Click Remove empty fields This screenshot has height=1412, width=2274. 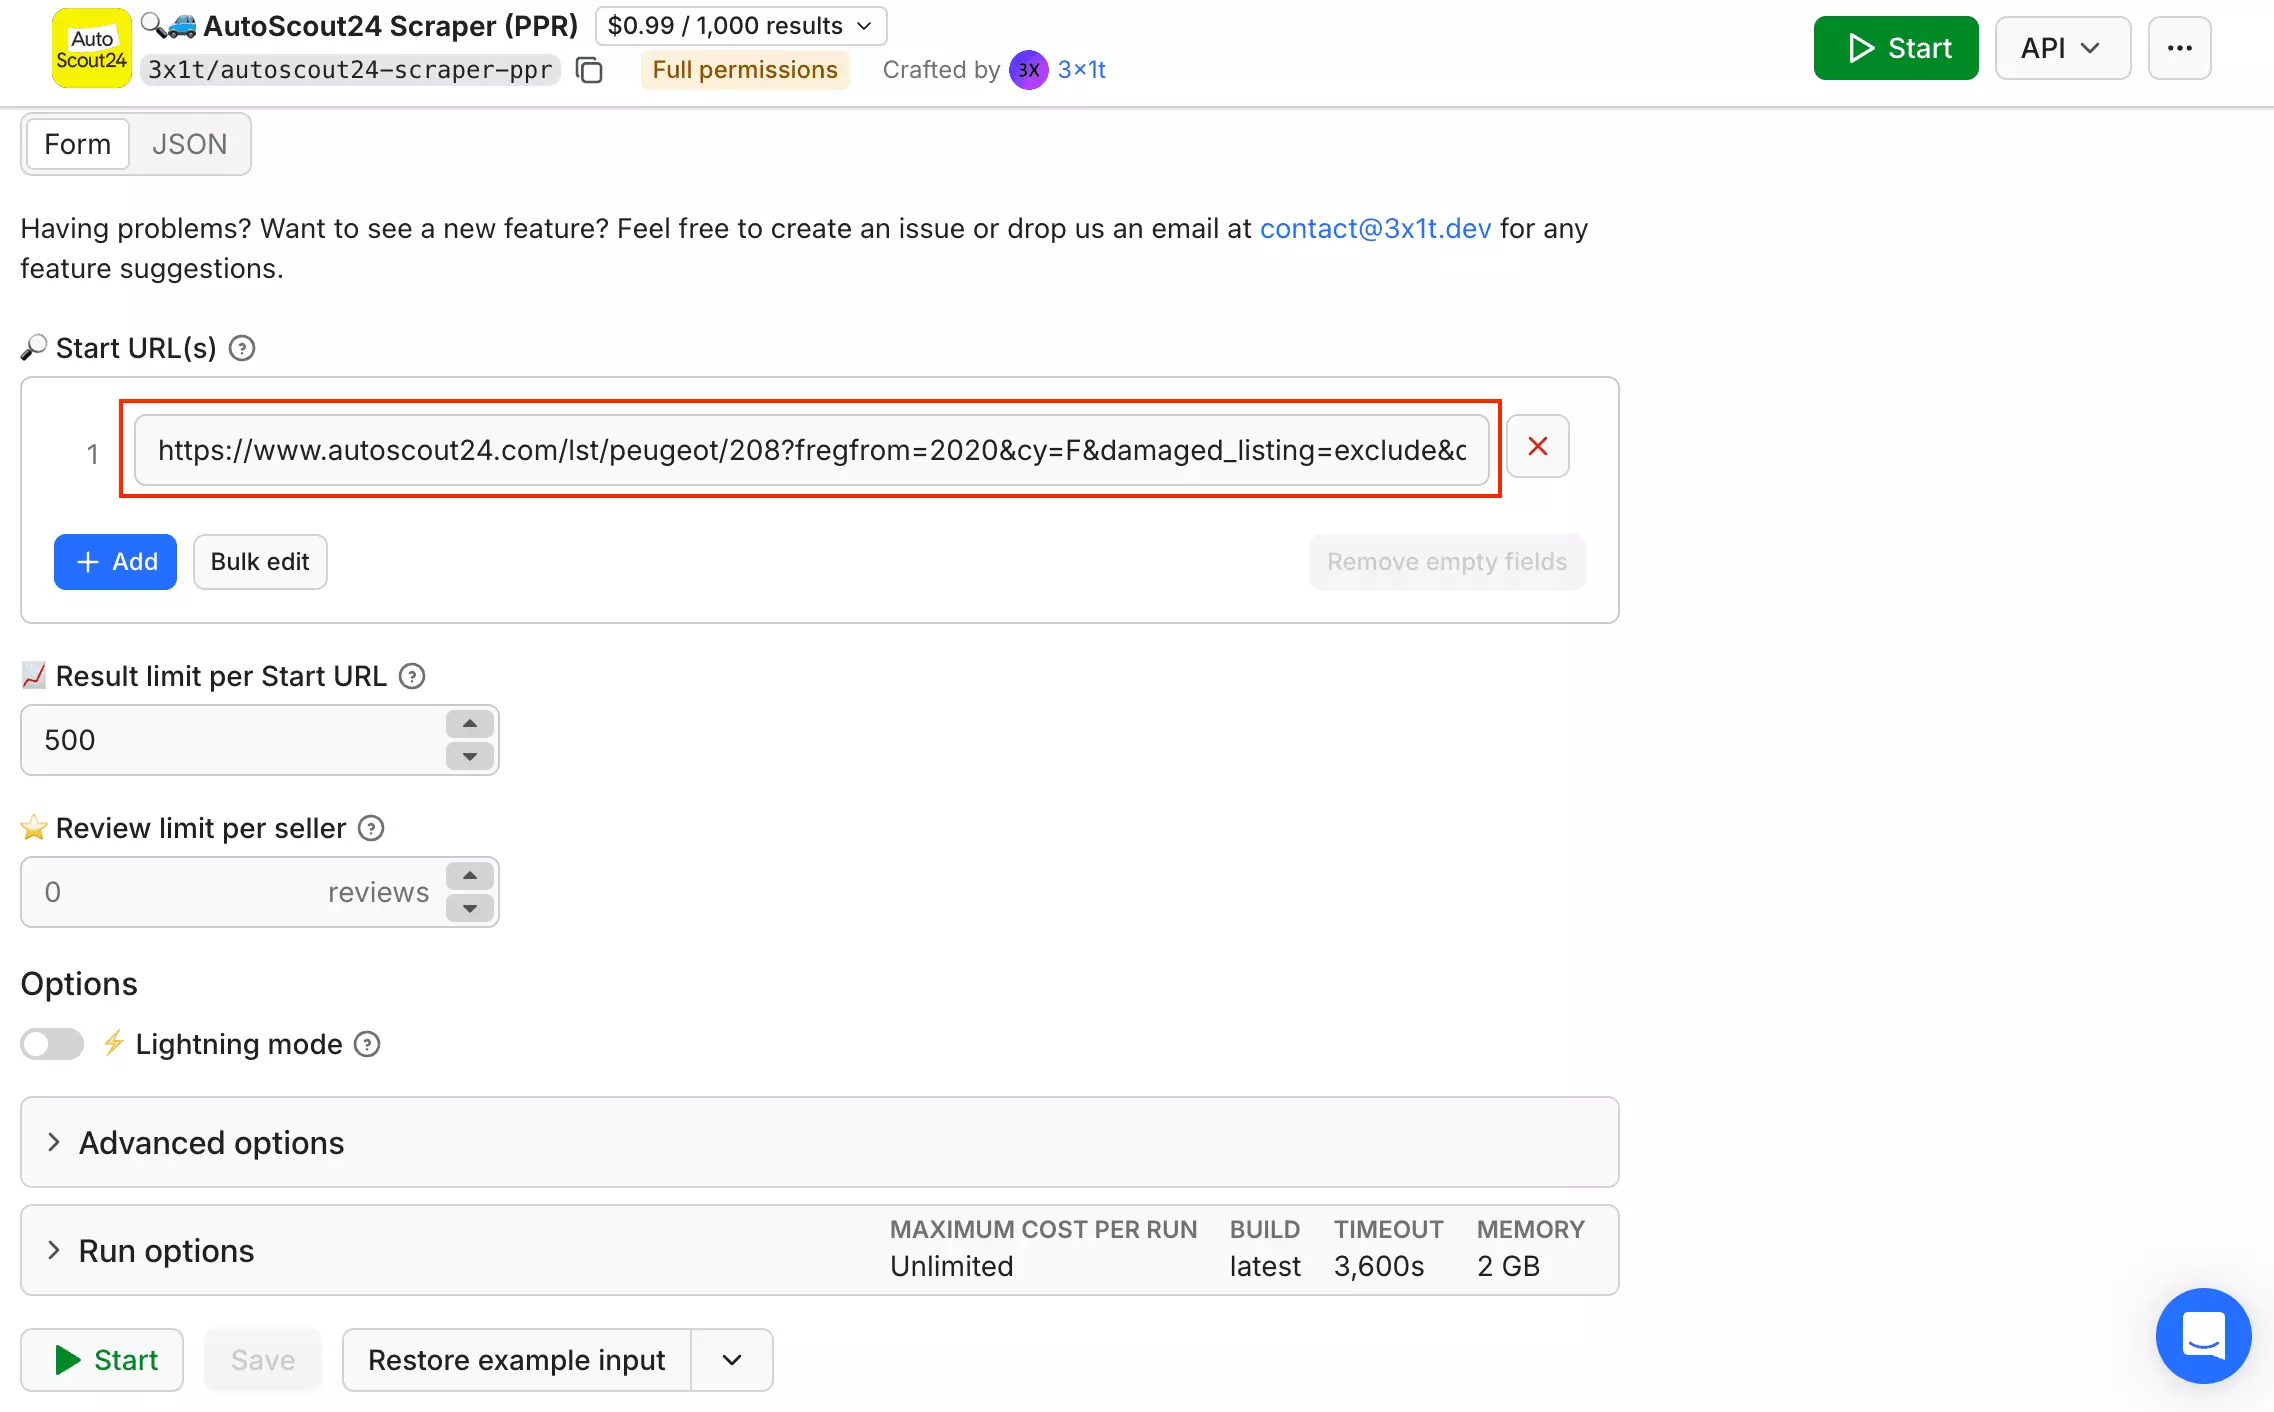(x=1447, y=562)
